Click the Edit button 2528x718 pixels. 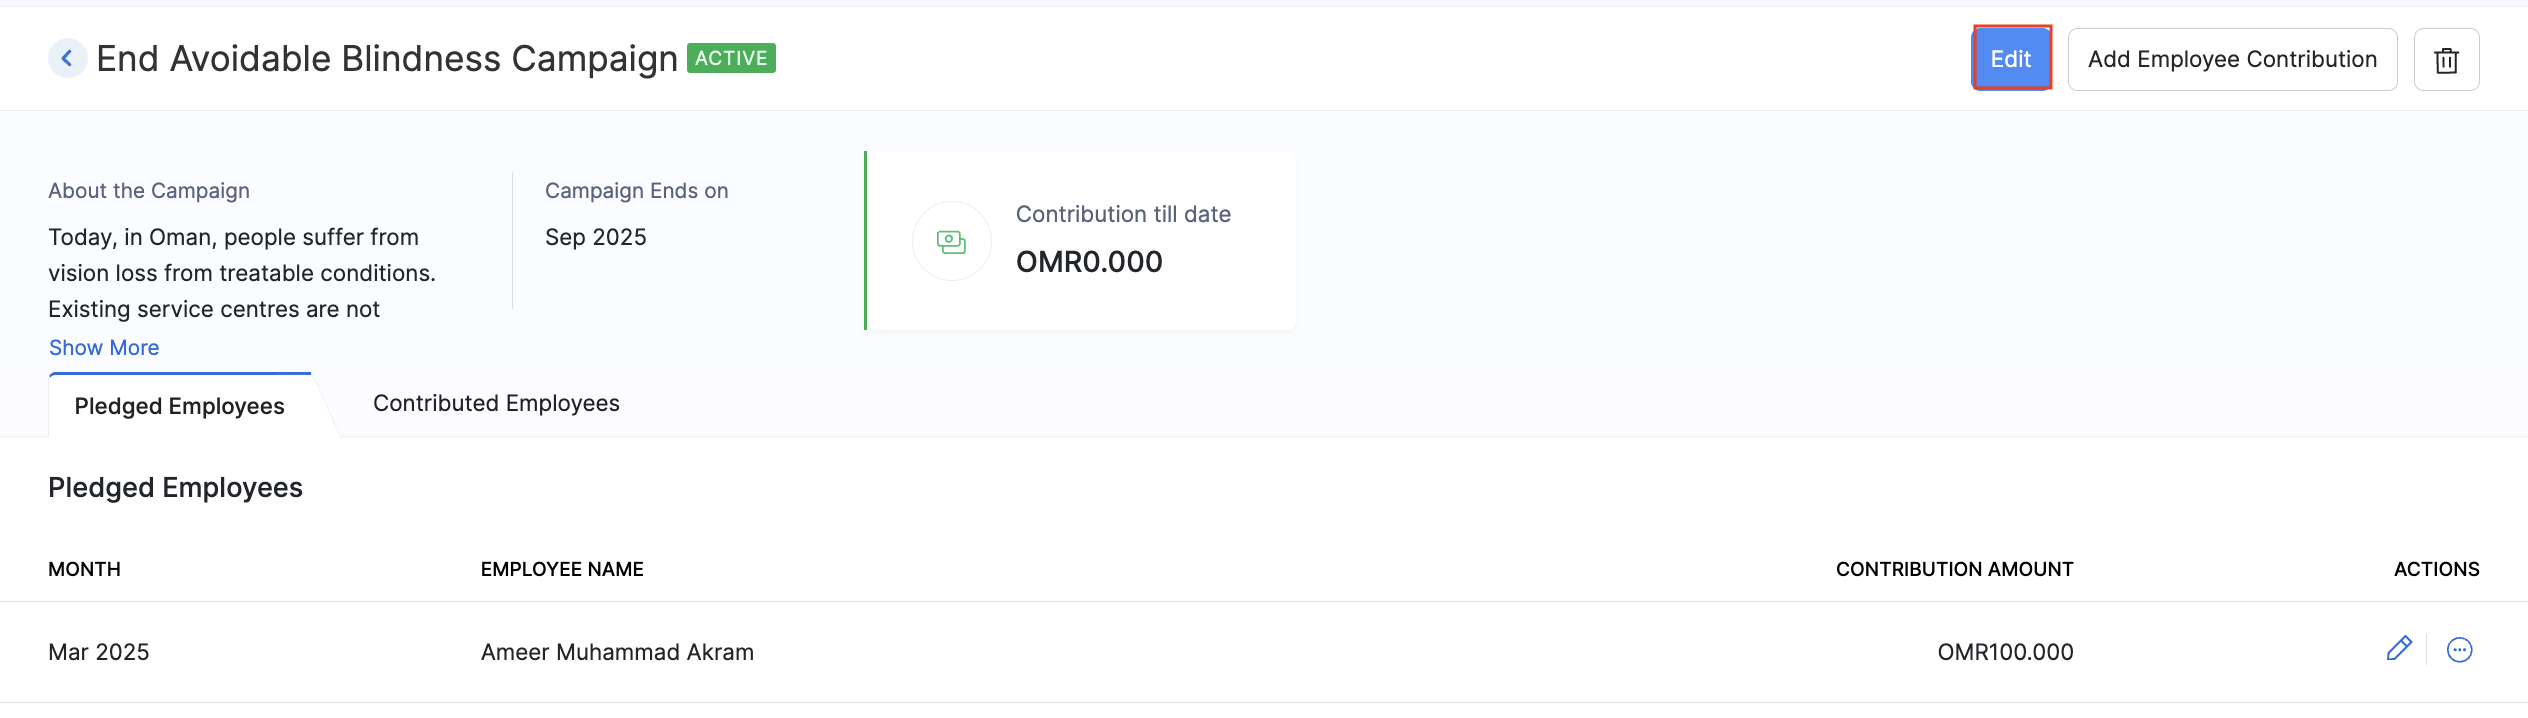(x=2010, y=59)
